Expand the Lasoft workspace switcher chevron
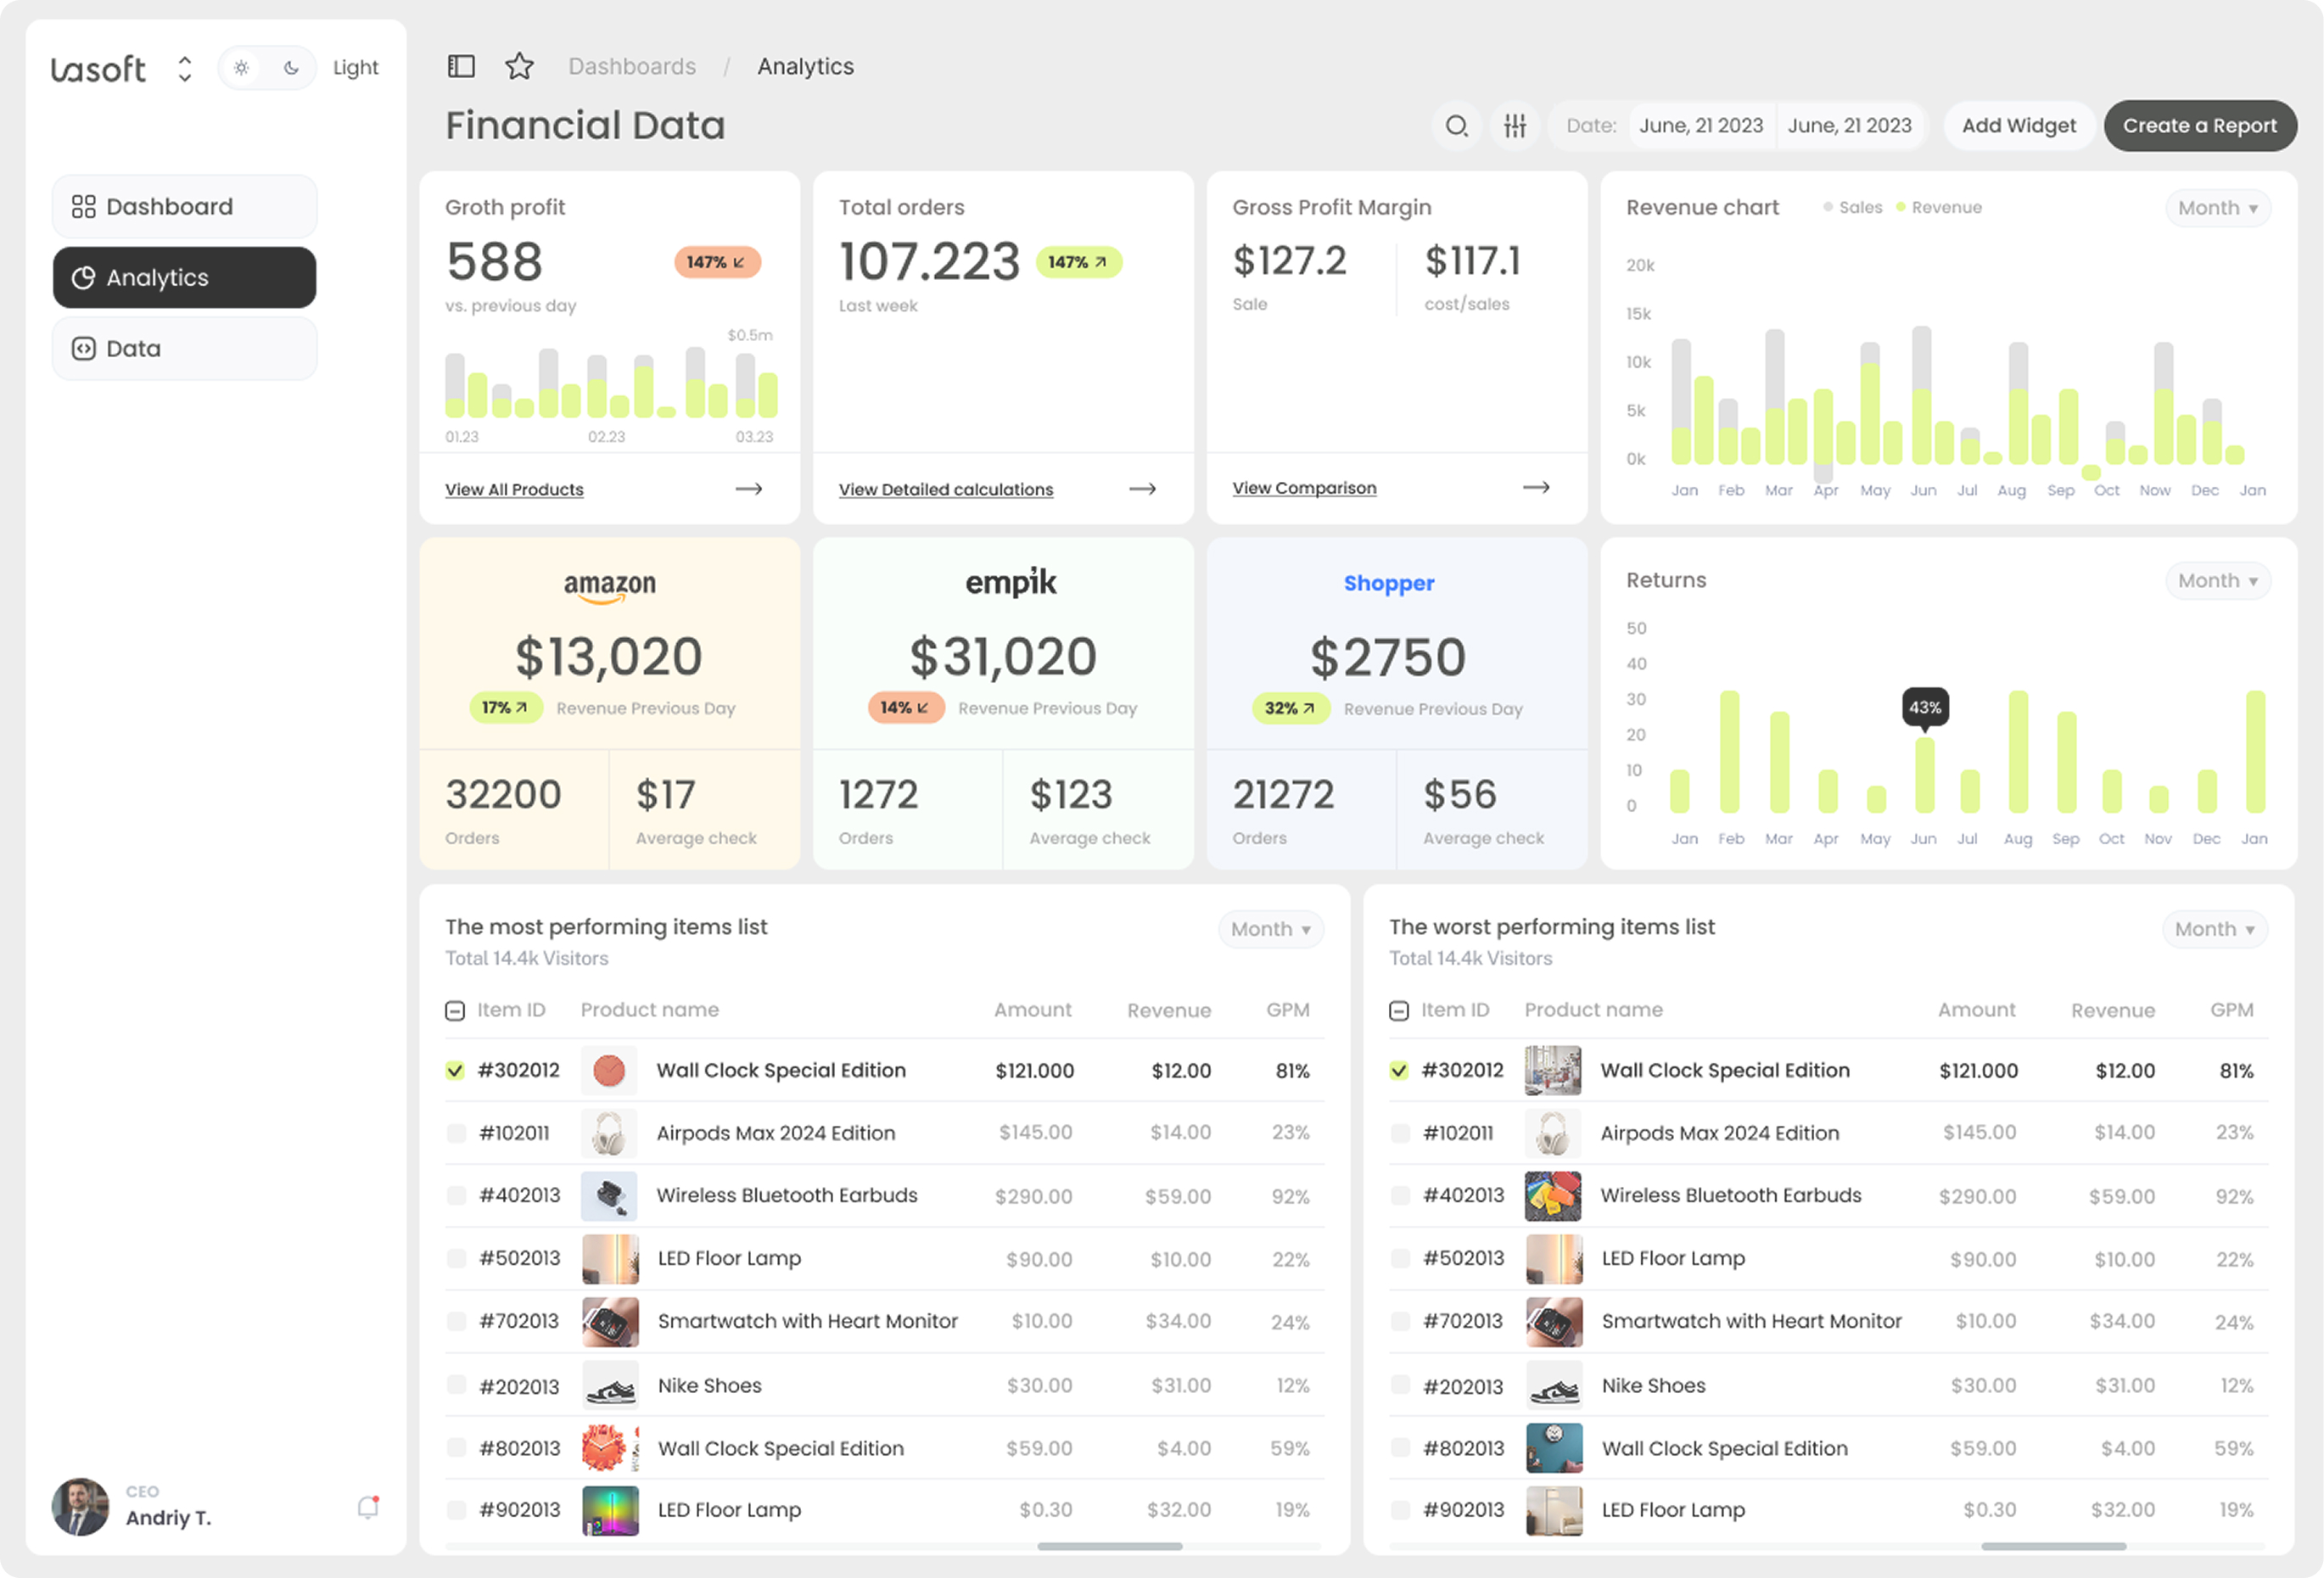This screenshot has width=2324, height=1578. coord(184,67)
